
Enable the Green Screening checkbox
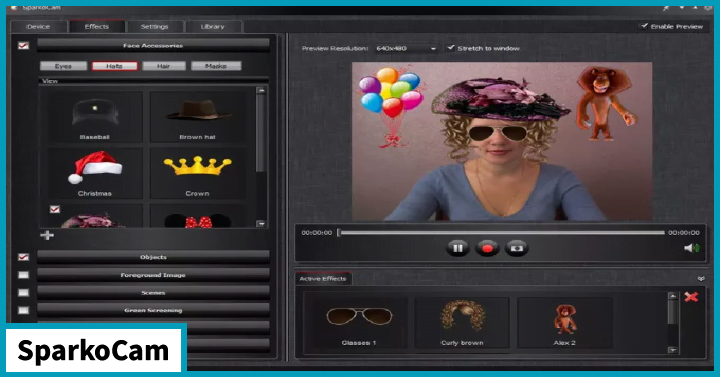pos(23,310)
